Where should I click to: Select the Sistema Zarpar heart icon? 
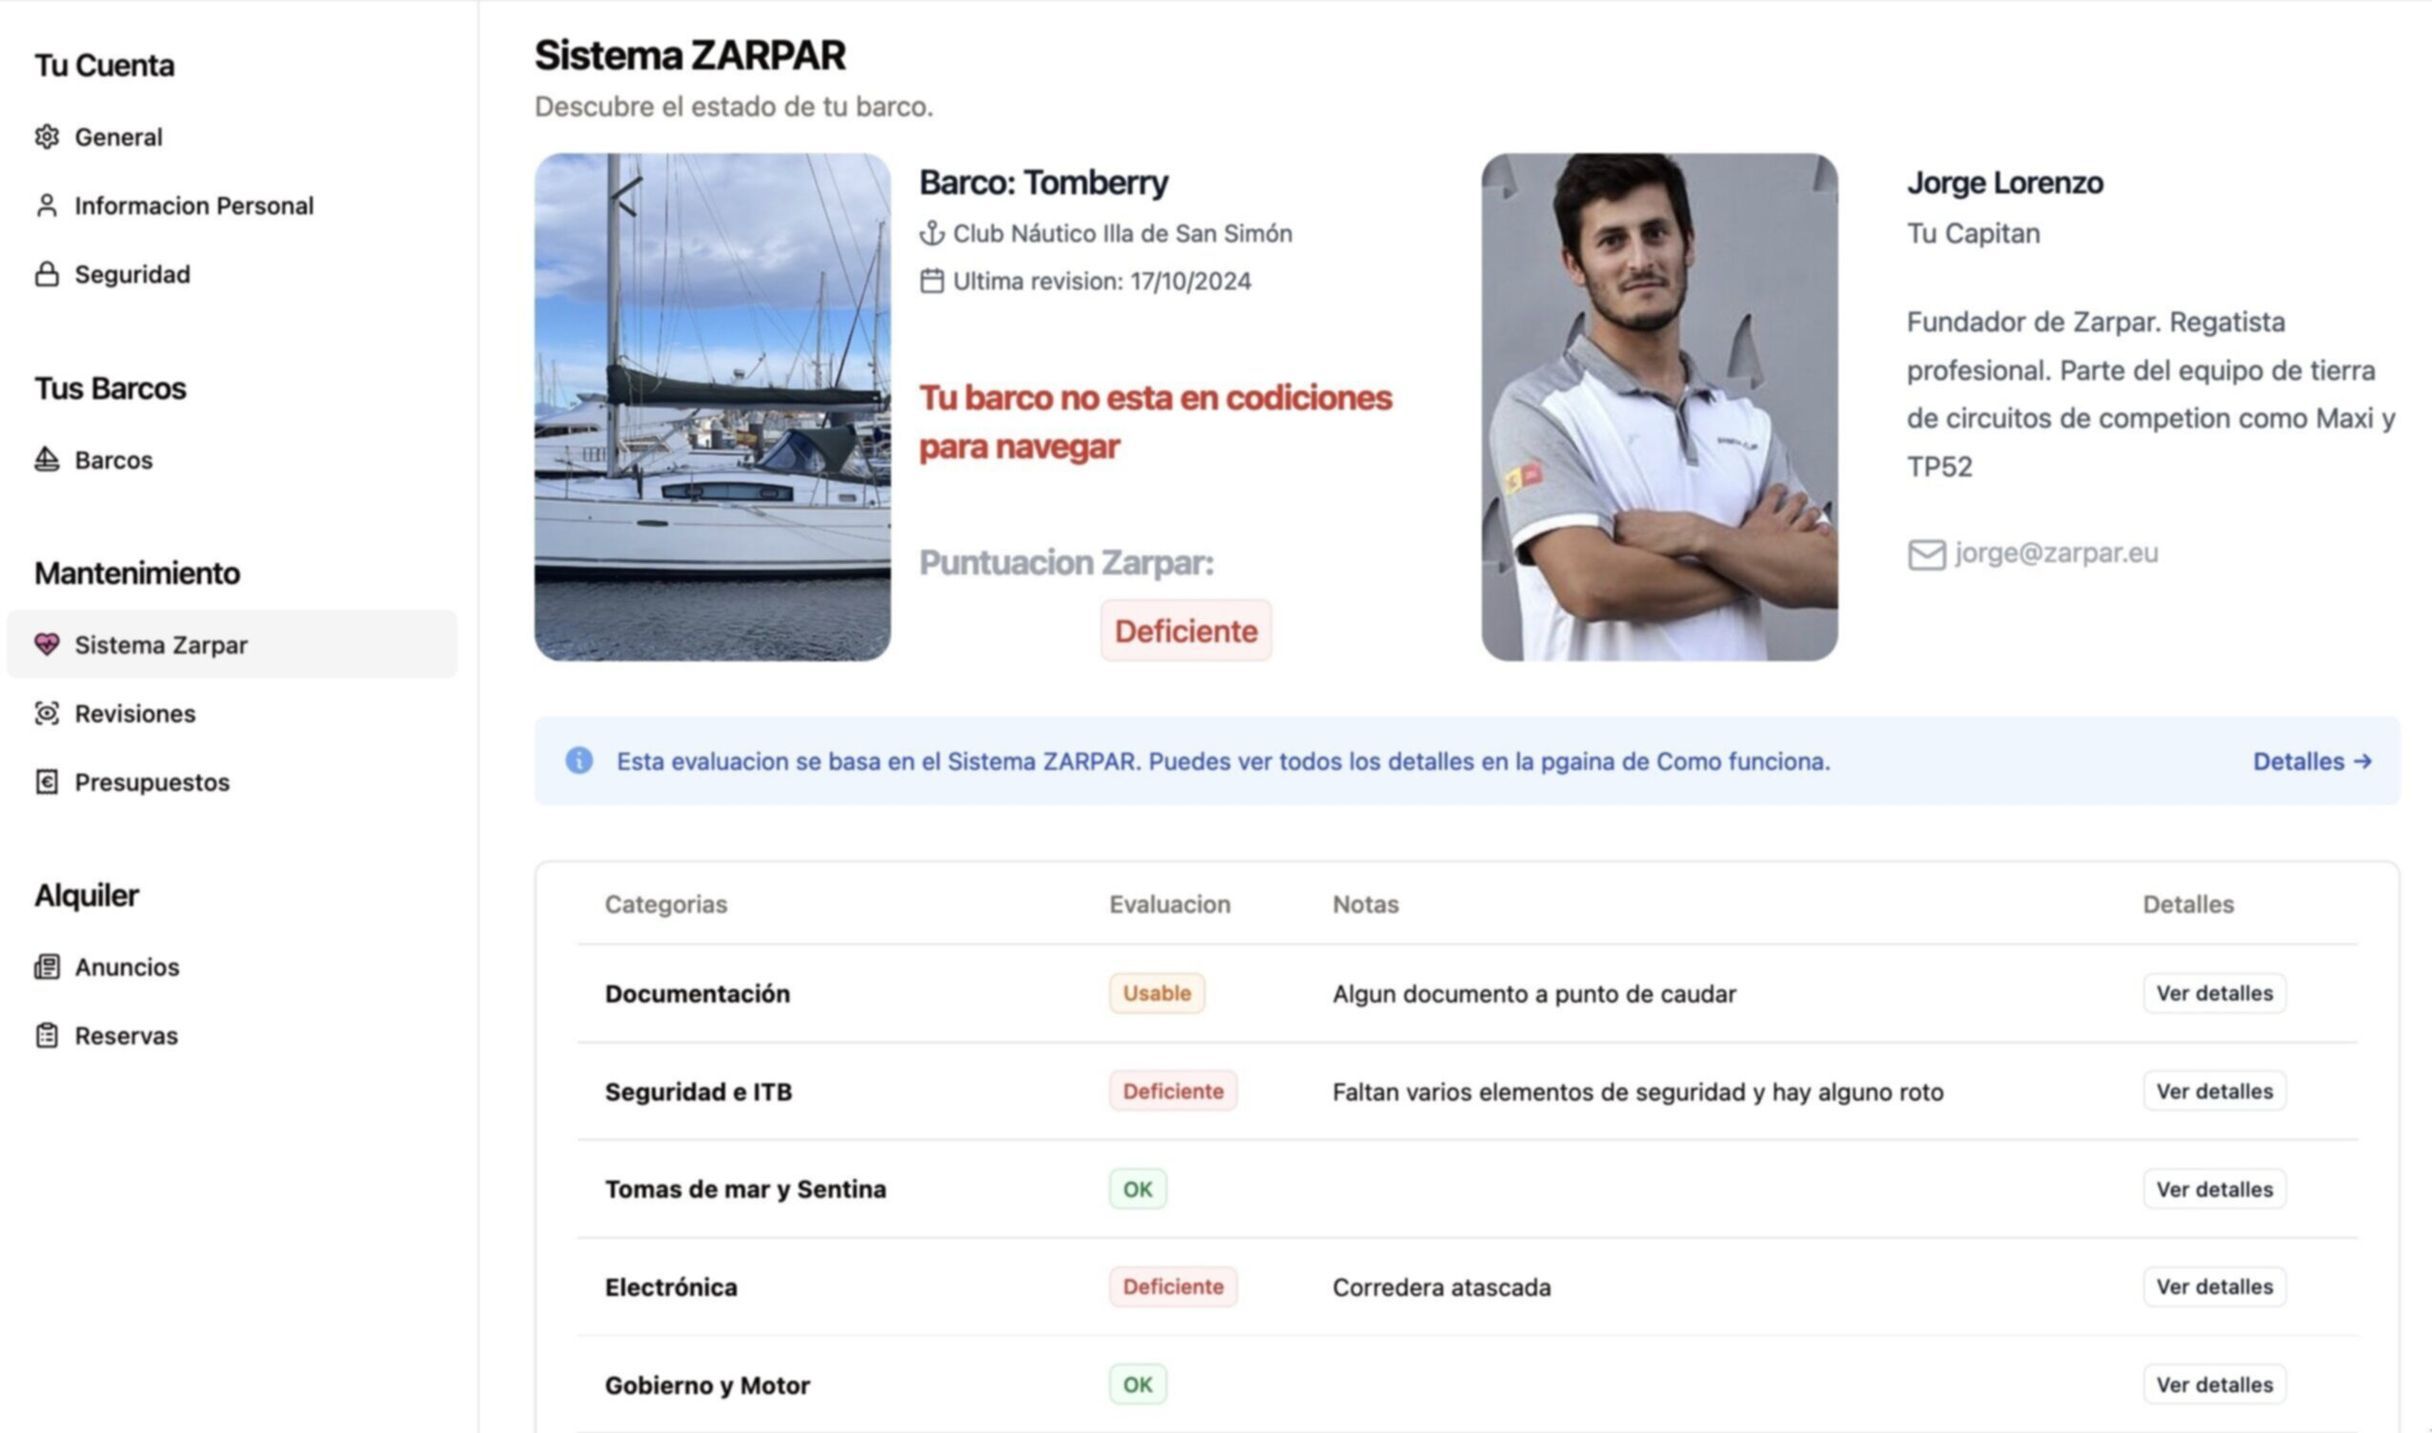click(46, 645)
